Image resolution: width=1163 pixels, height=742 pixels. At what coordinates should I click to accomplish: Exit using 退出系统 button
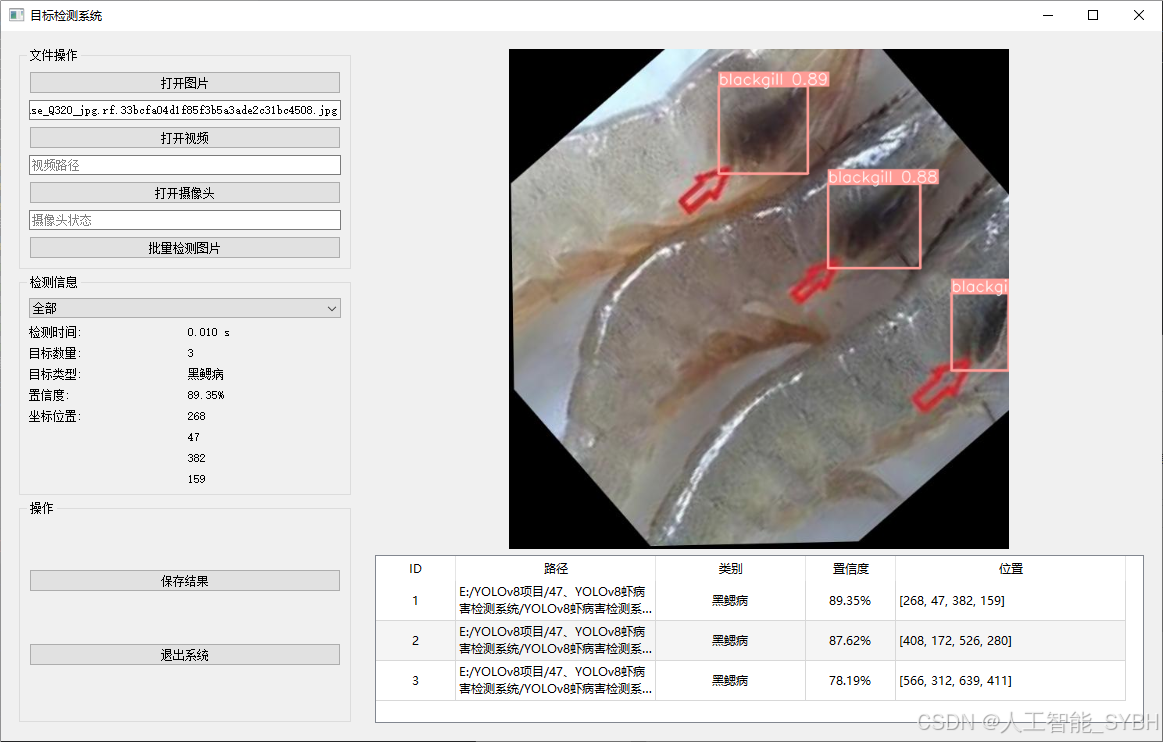click(185, 655)
